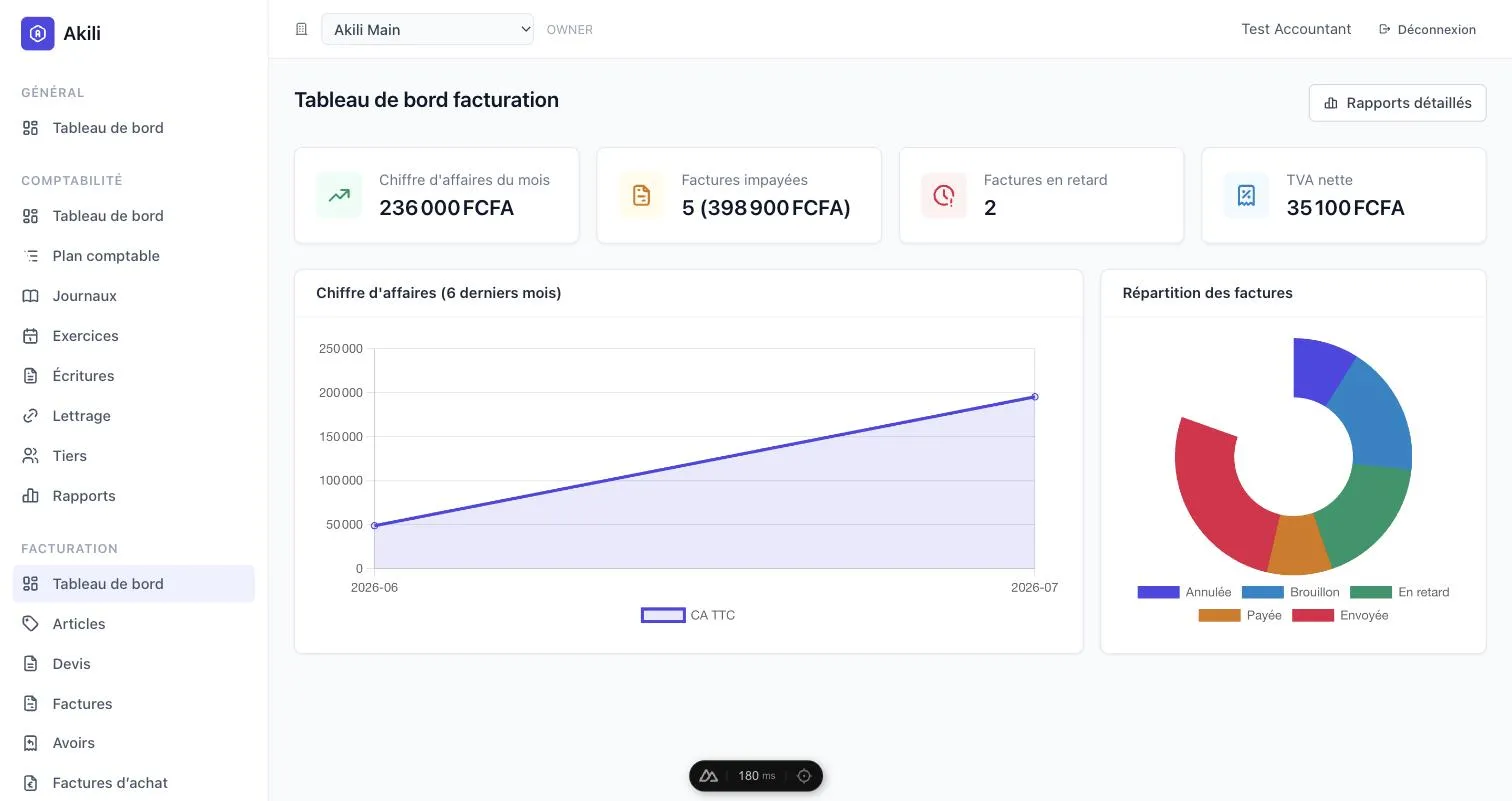Go to Lettrage link icon
The width and height of the screenshot is (1512, 801).
coord(31,416)
